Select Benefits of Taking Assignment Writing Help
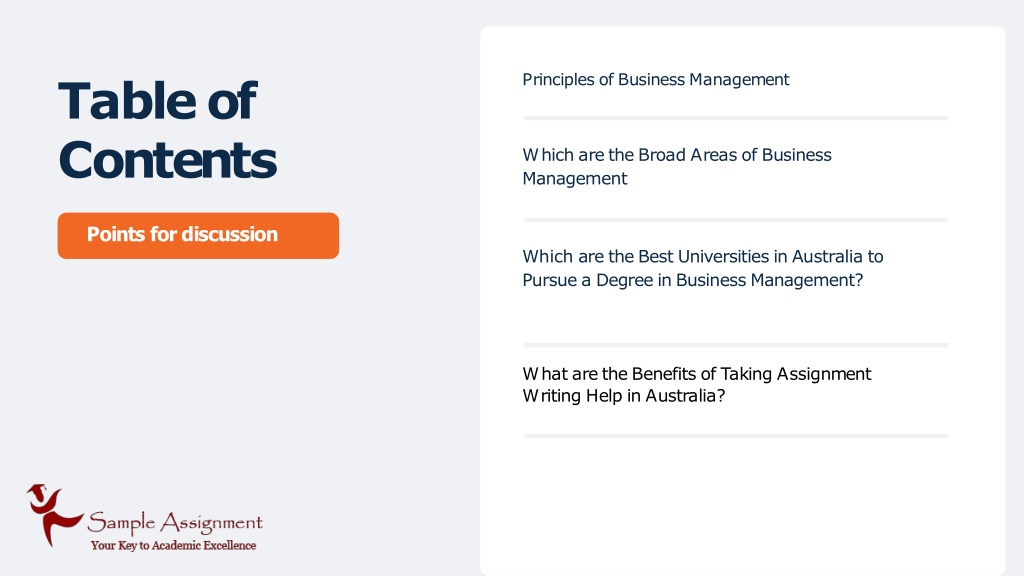Screen dimensions: 1024x576 pyautogui.click(x=696, y=385)
